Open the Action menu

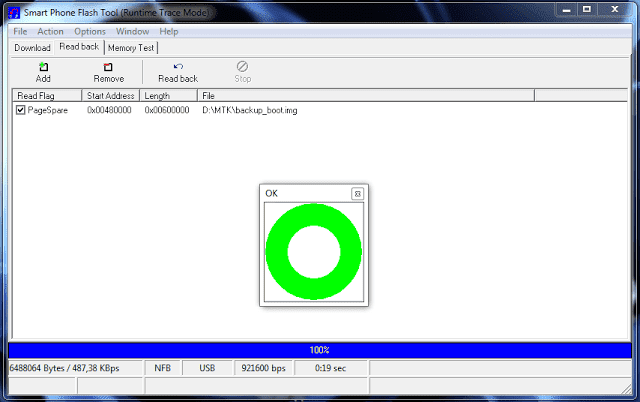click(x=51, y=31)
